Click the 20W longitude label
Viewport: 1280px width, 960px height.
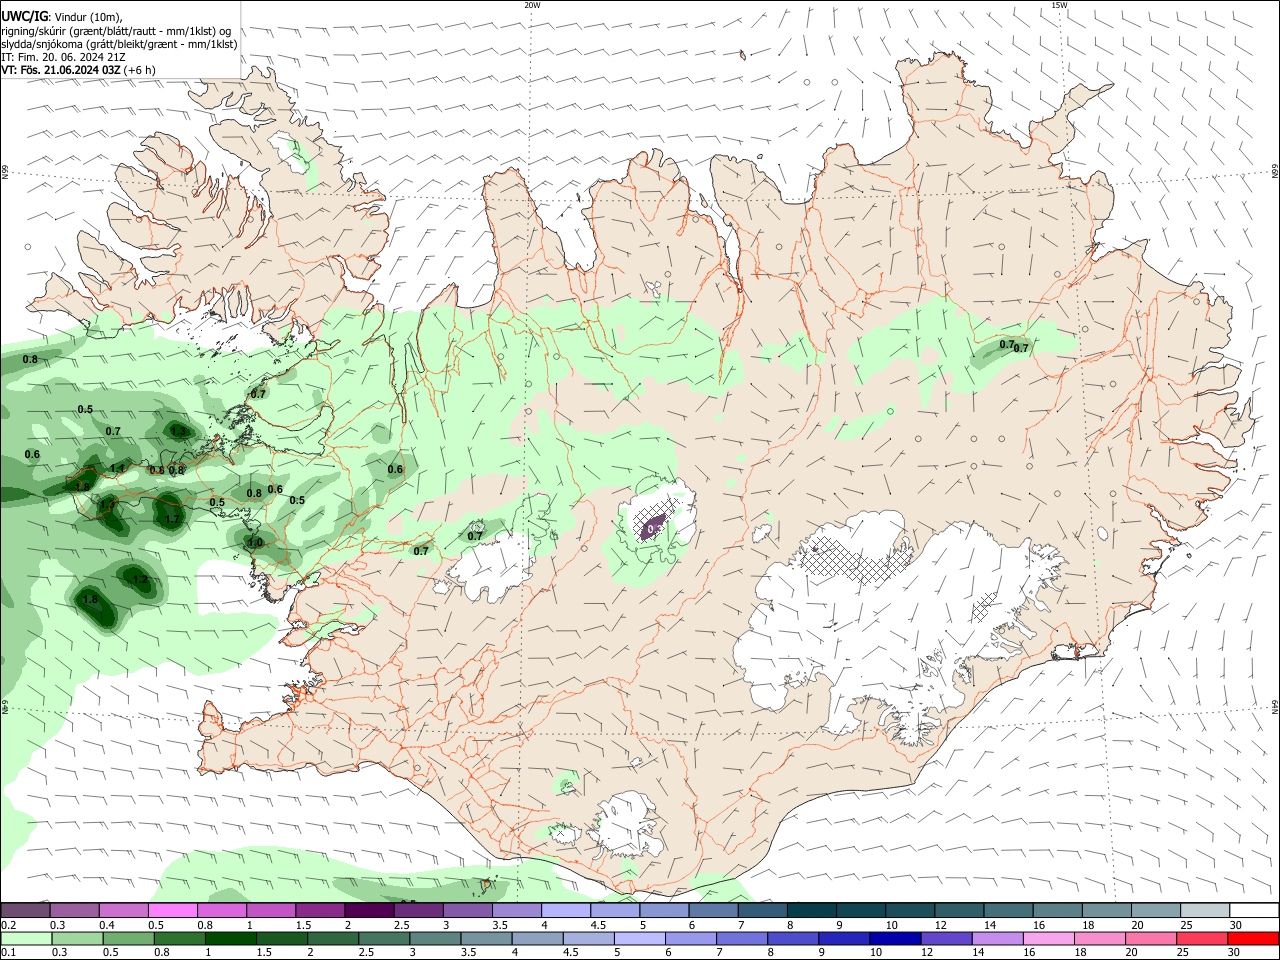pos(532,5)
